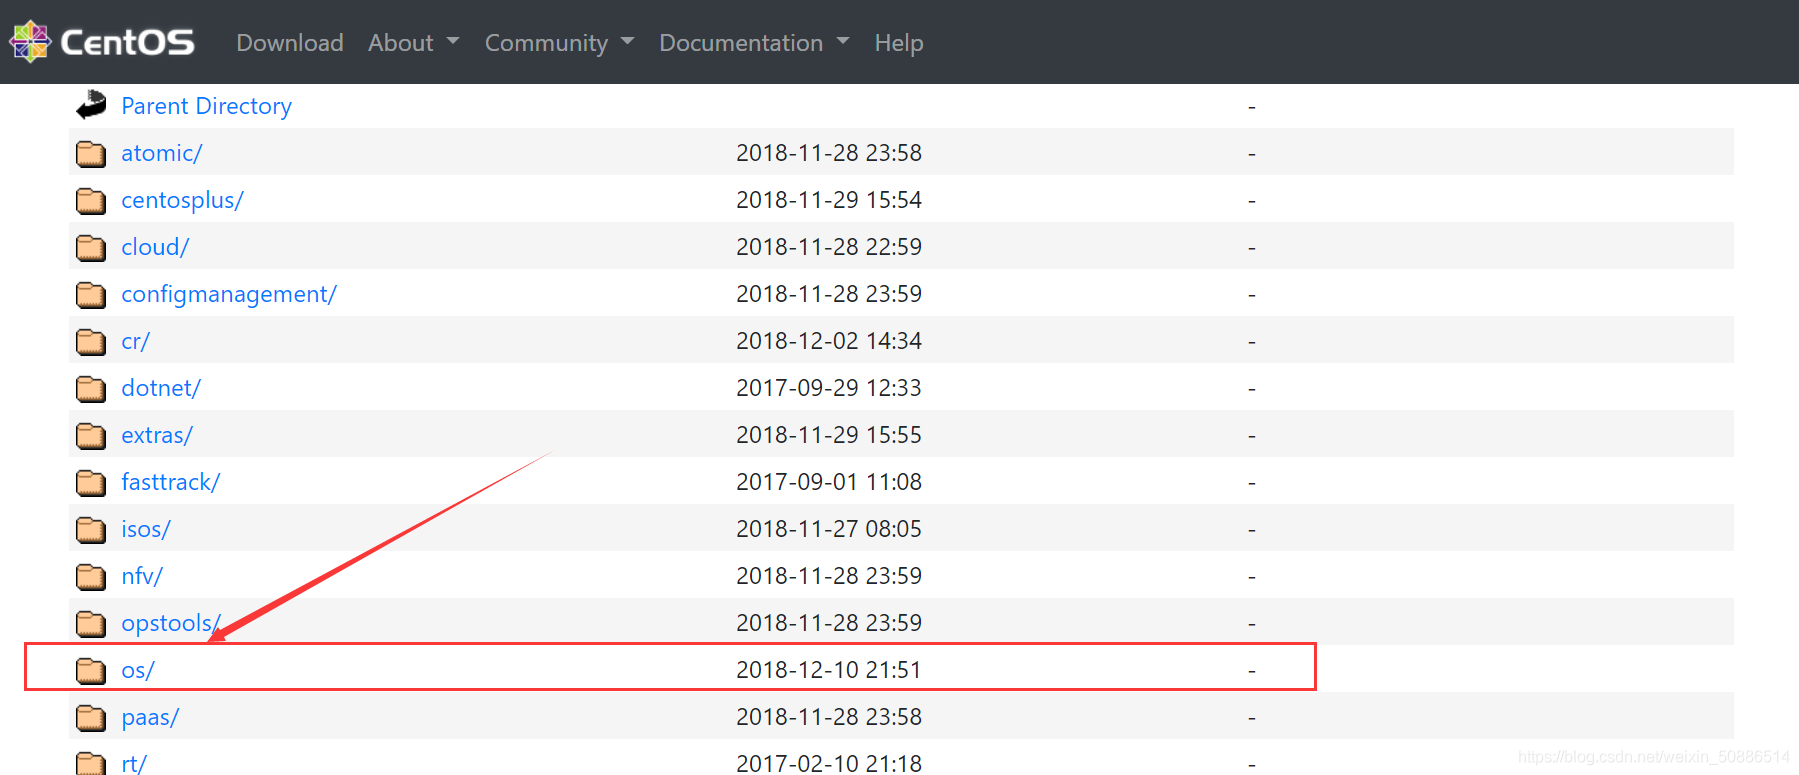Click the folder icon beside centosplus/
The image size is (1799, 775).
click(x=91, y=200)
